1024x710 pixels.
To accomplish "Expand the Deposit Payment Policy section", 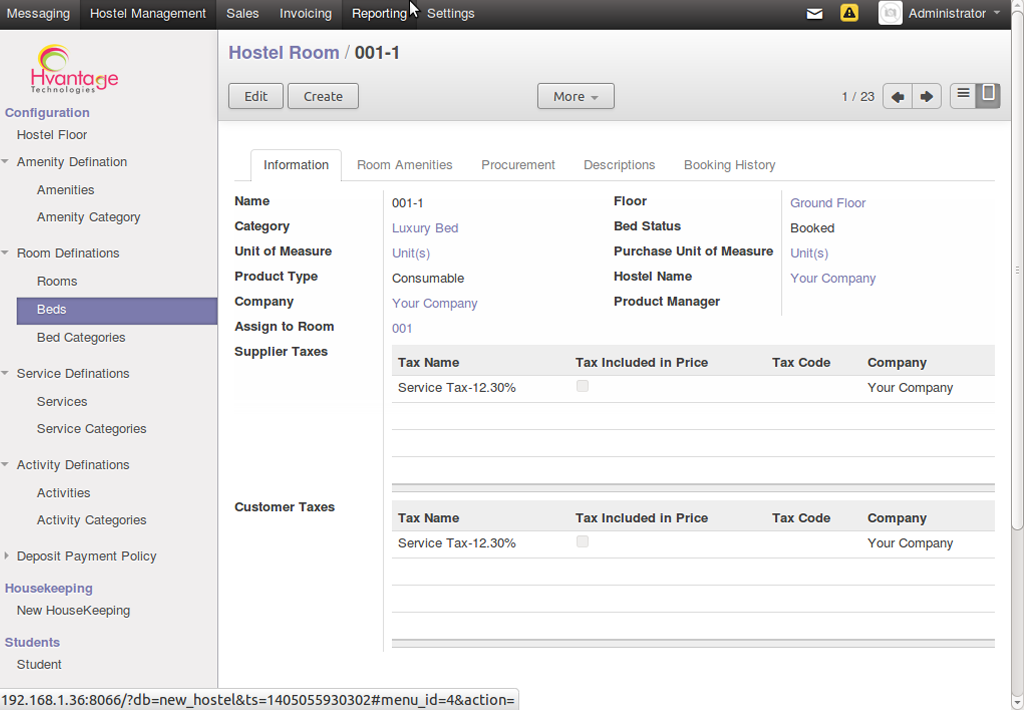I will [x=6, y=556].
